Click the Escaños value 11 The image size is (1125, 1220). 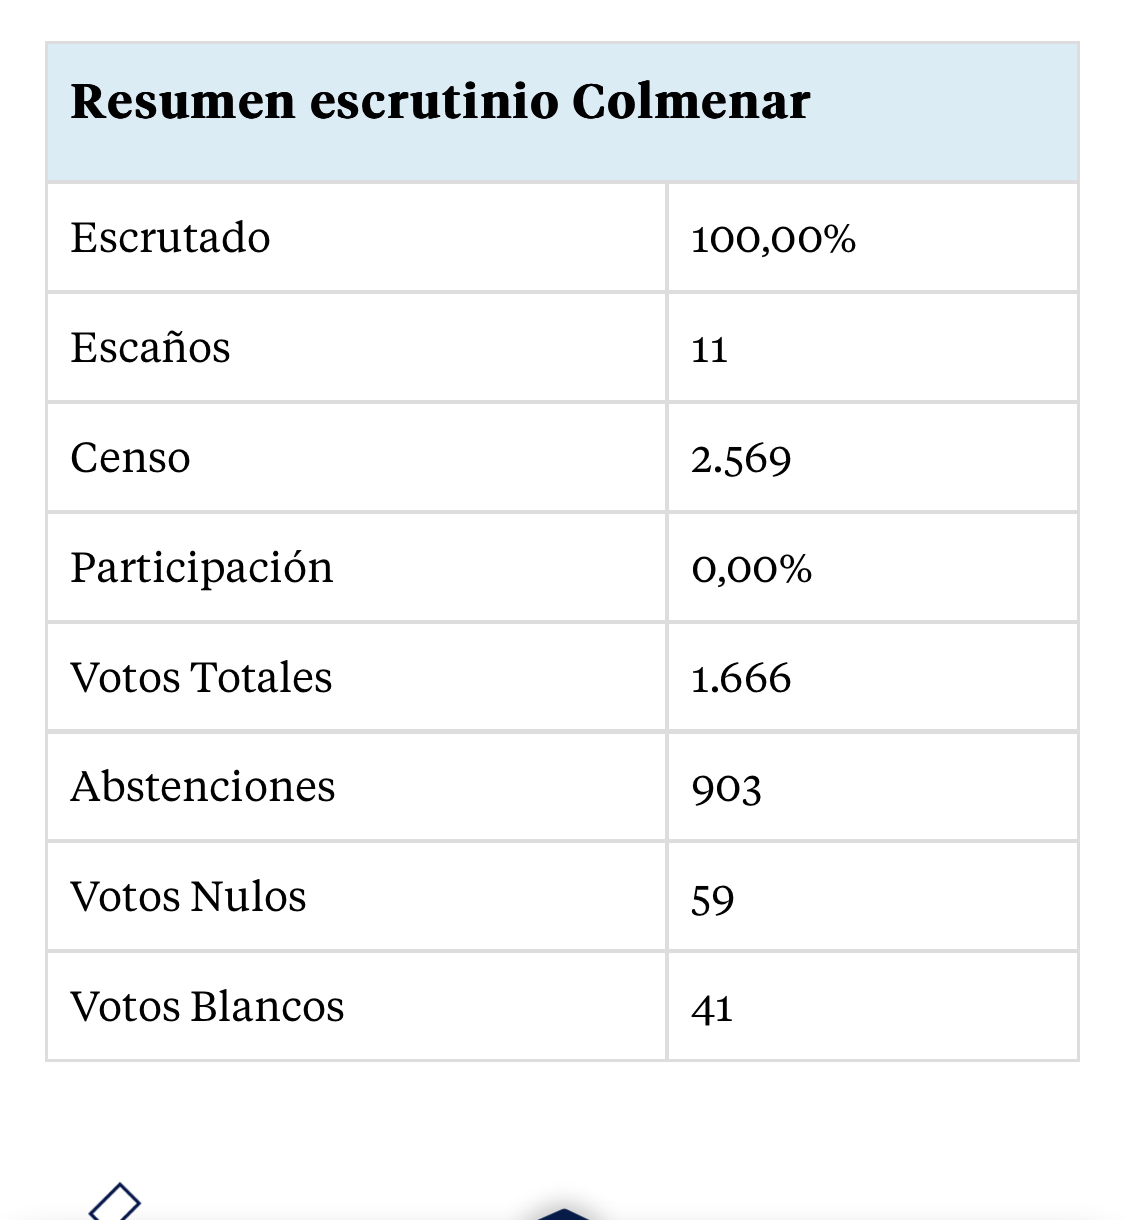click(709, 350)
